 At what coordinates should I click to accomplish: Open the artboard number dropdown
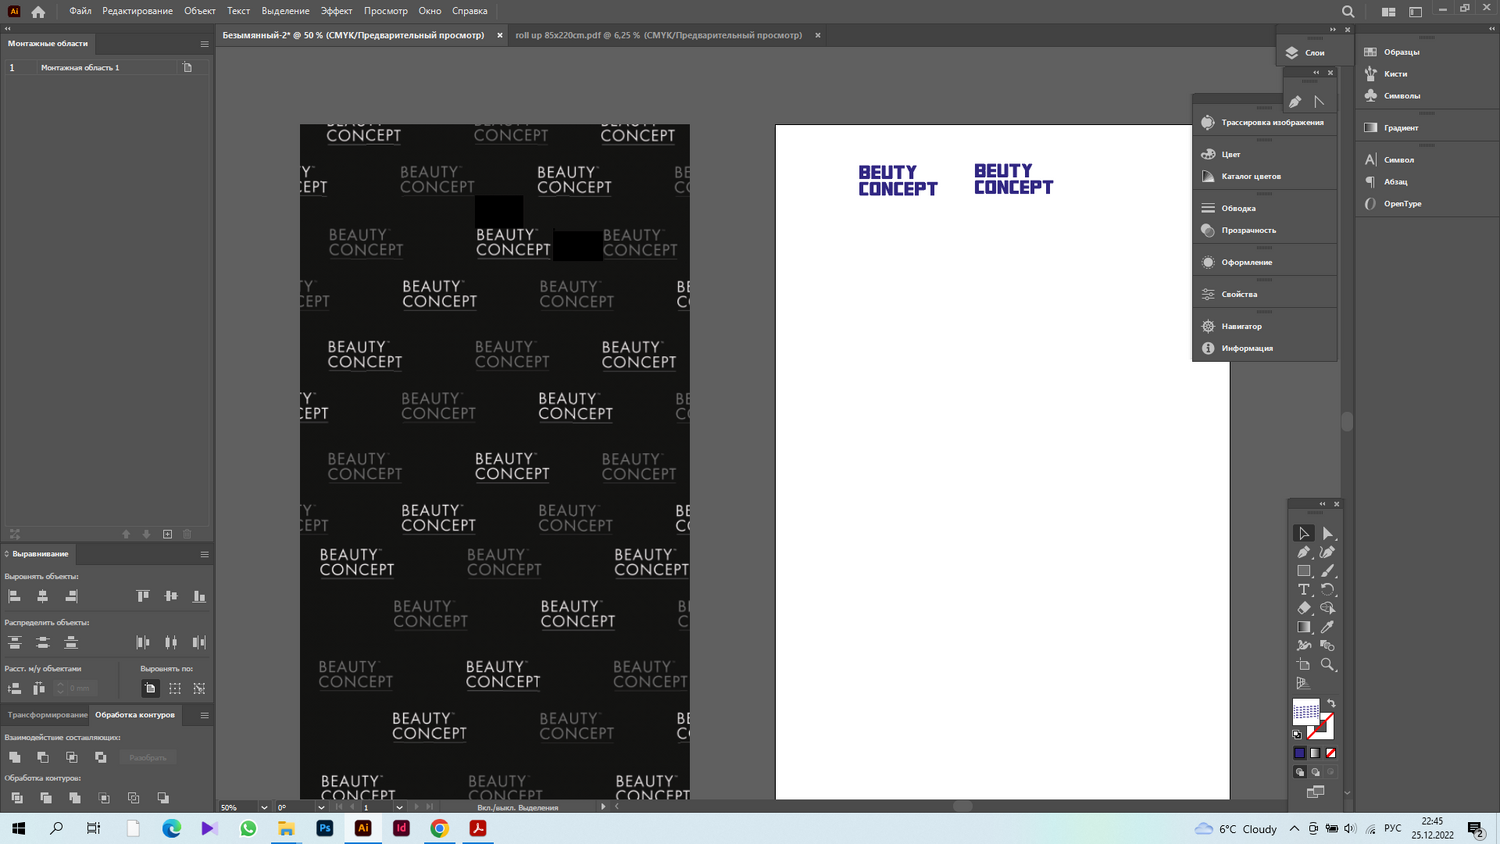(x=399, y=807)
